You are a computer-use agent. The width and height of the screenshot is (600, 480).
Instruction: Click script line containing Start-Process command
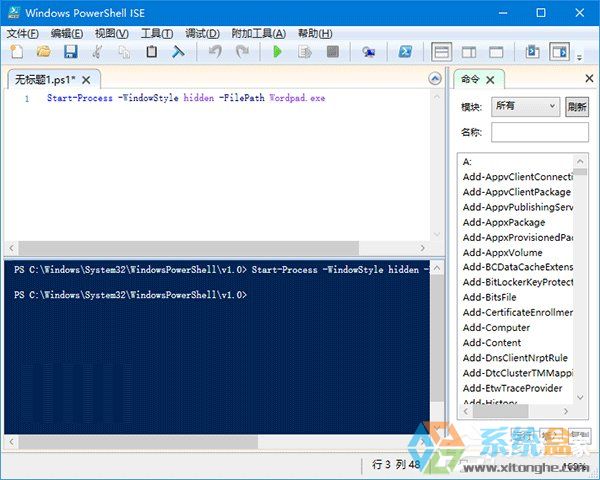click(186, 98)
